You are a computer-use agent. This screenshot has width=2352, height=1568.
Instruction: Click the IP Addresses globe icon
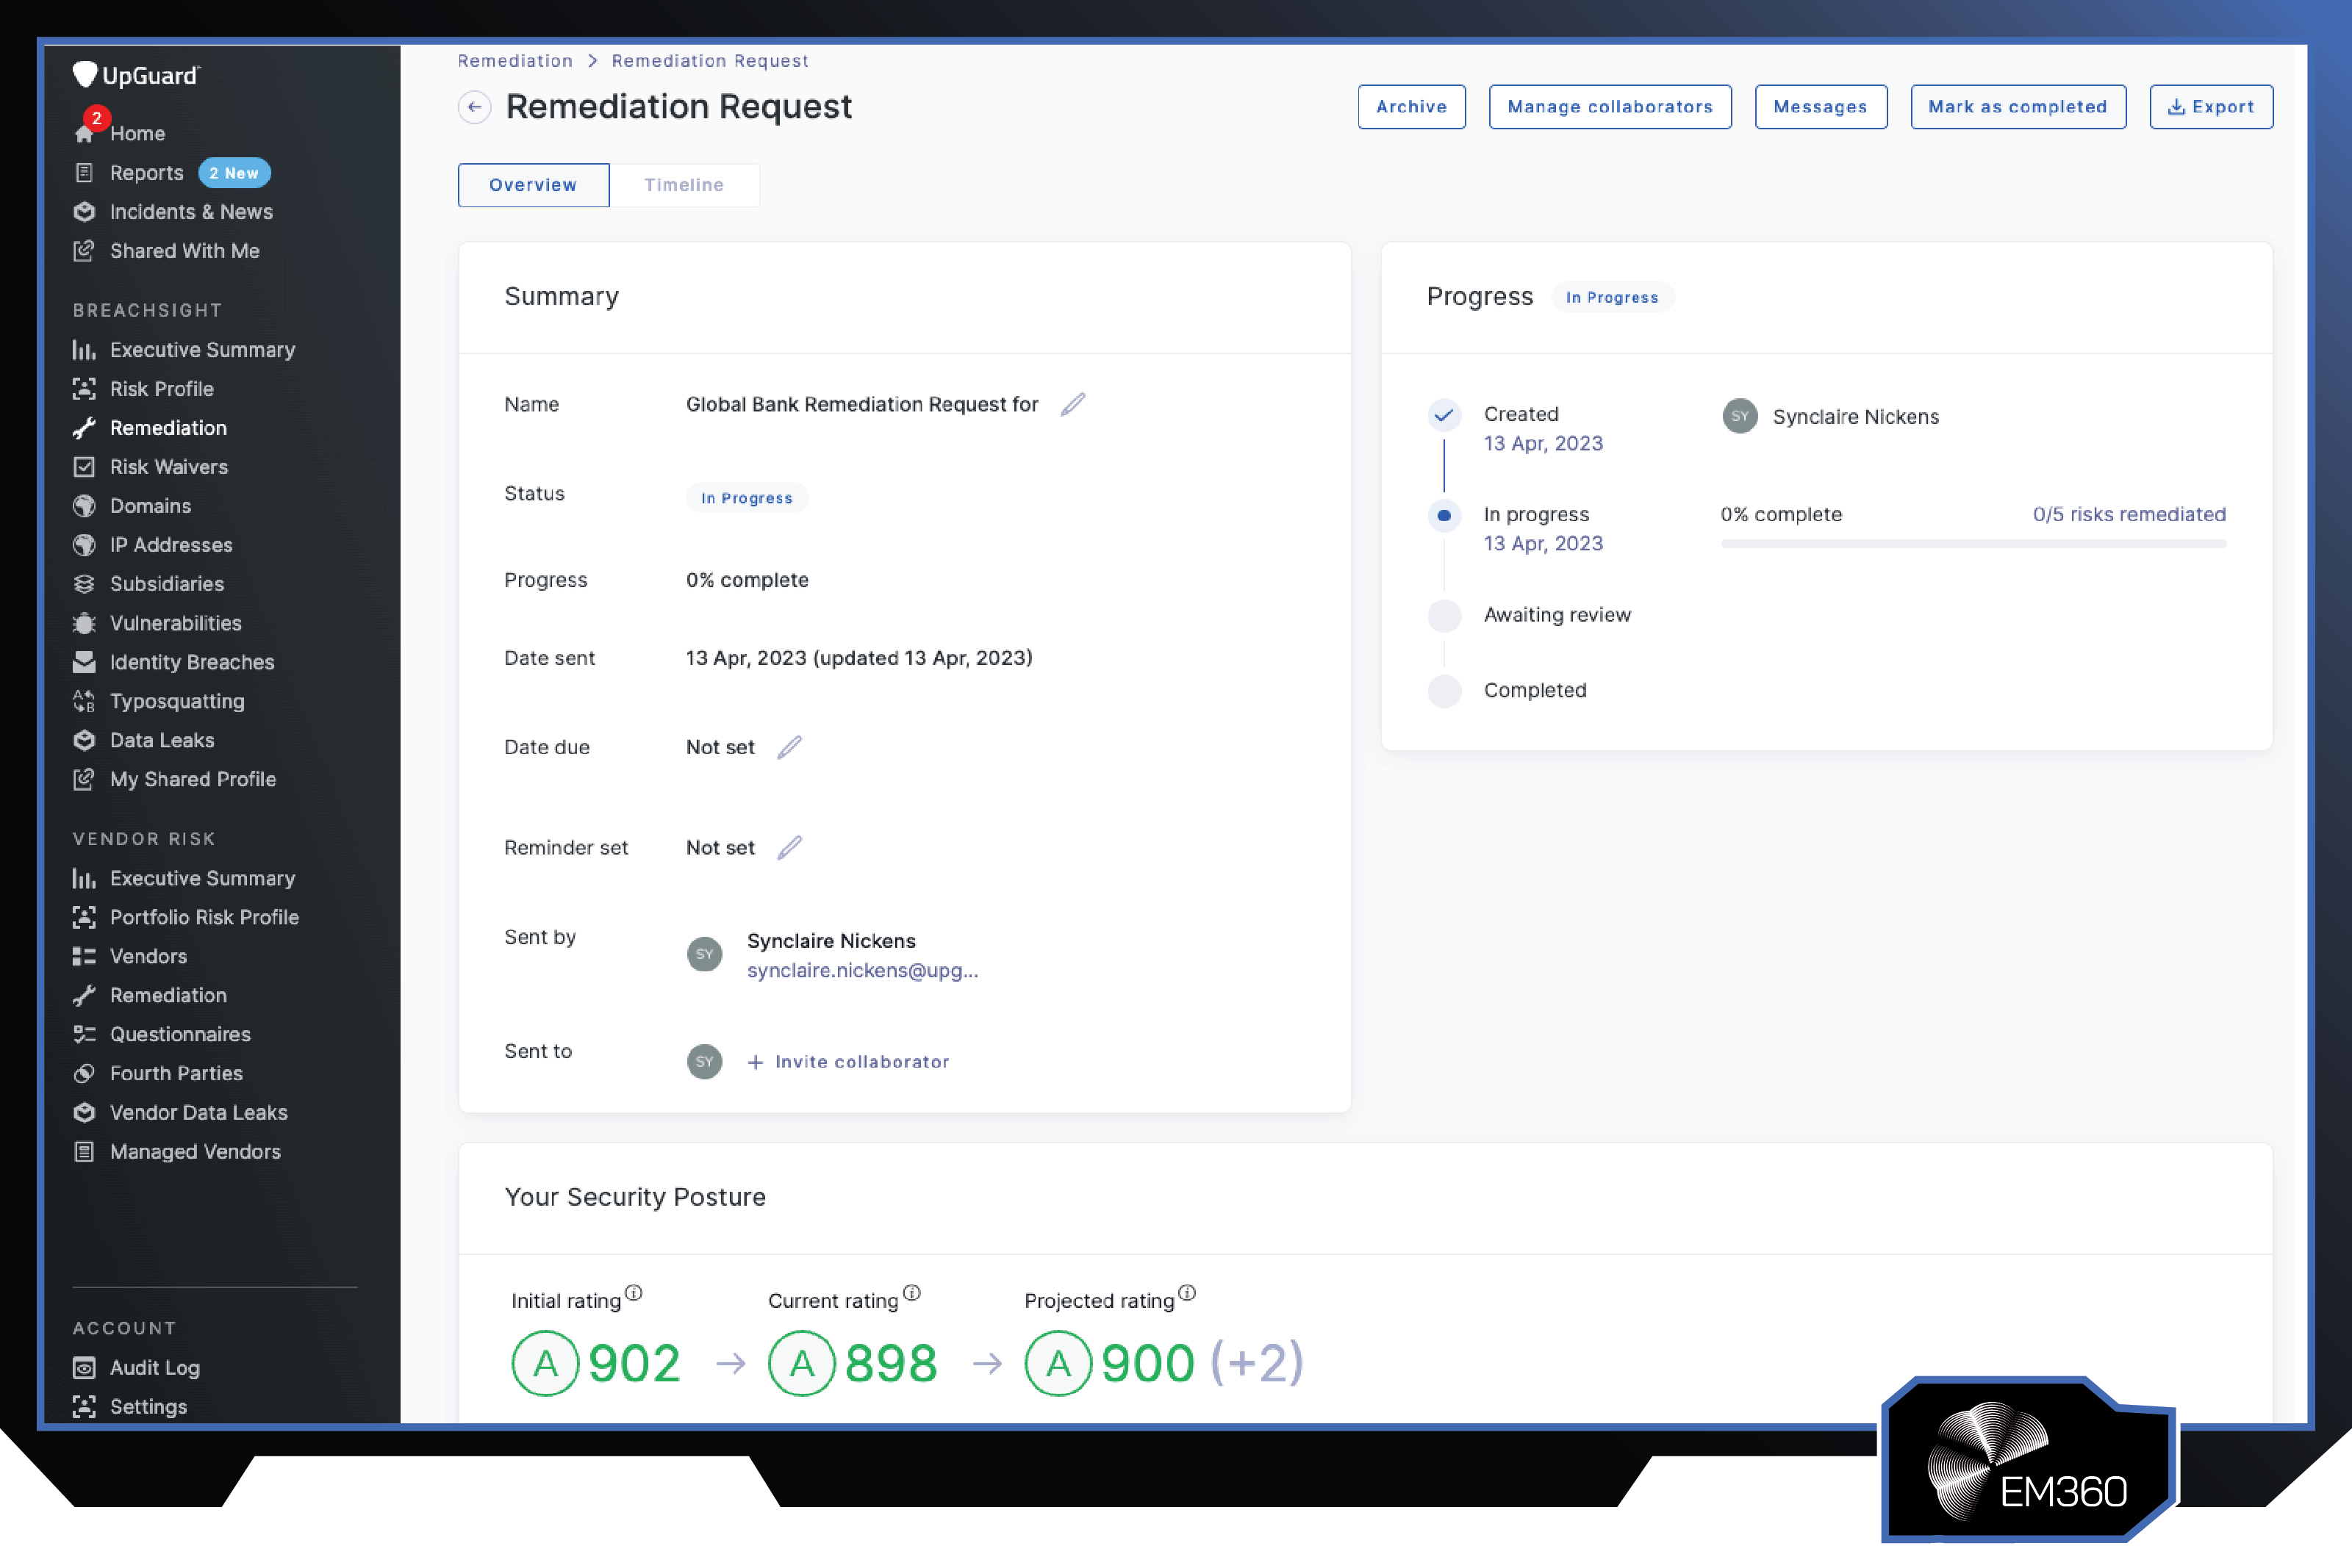84,545
